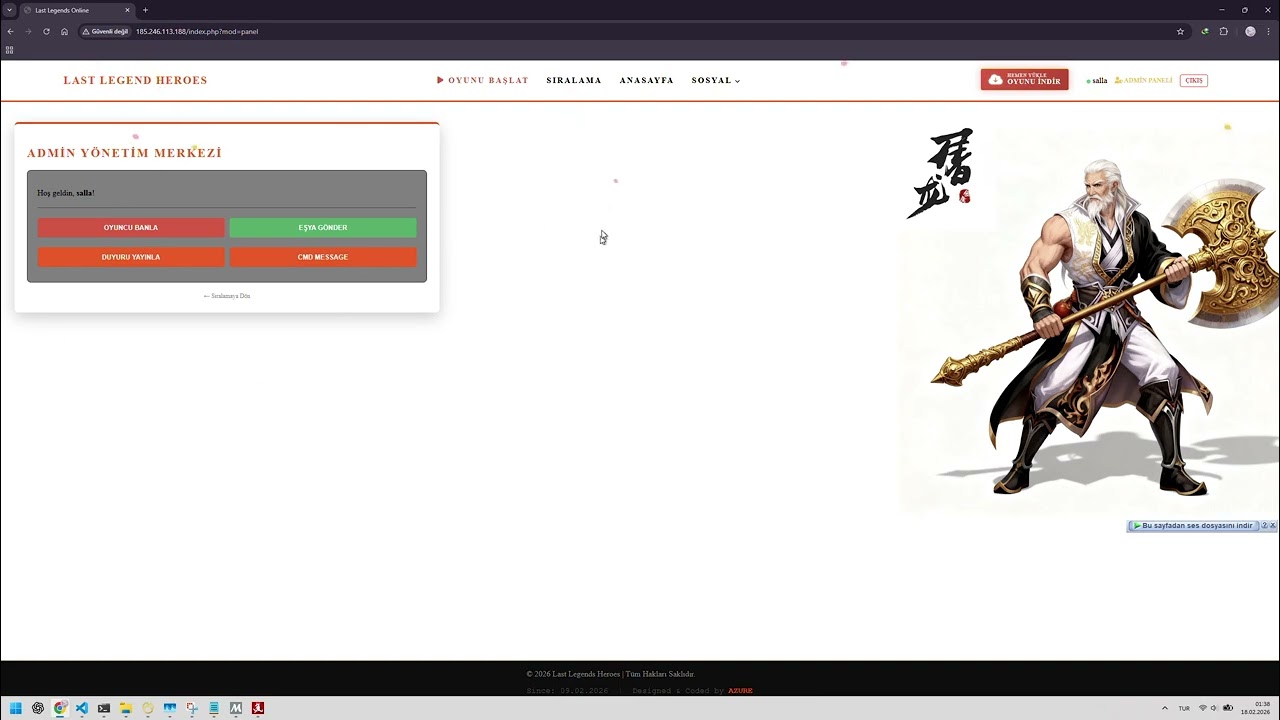Click the ÇIKIŞ logout button
The height and width of the screenshot is (720, 1280).
[1194, 80]
